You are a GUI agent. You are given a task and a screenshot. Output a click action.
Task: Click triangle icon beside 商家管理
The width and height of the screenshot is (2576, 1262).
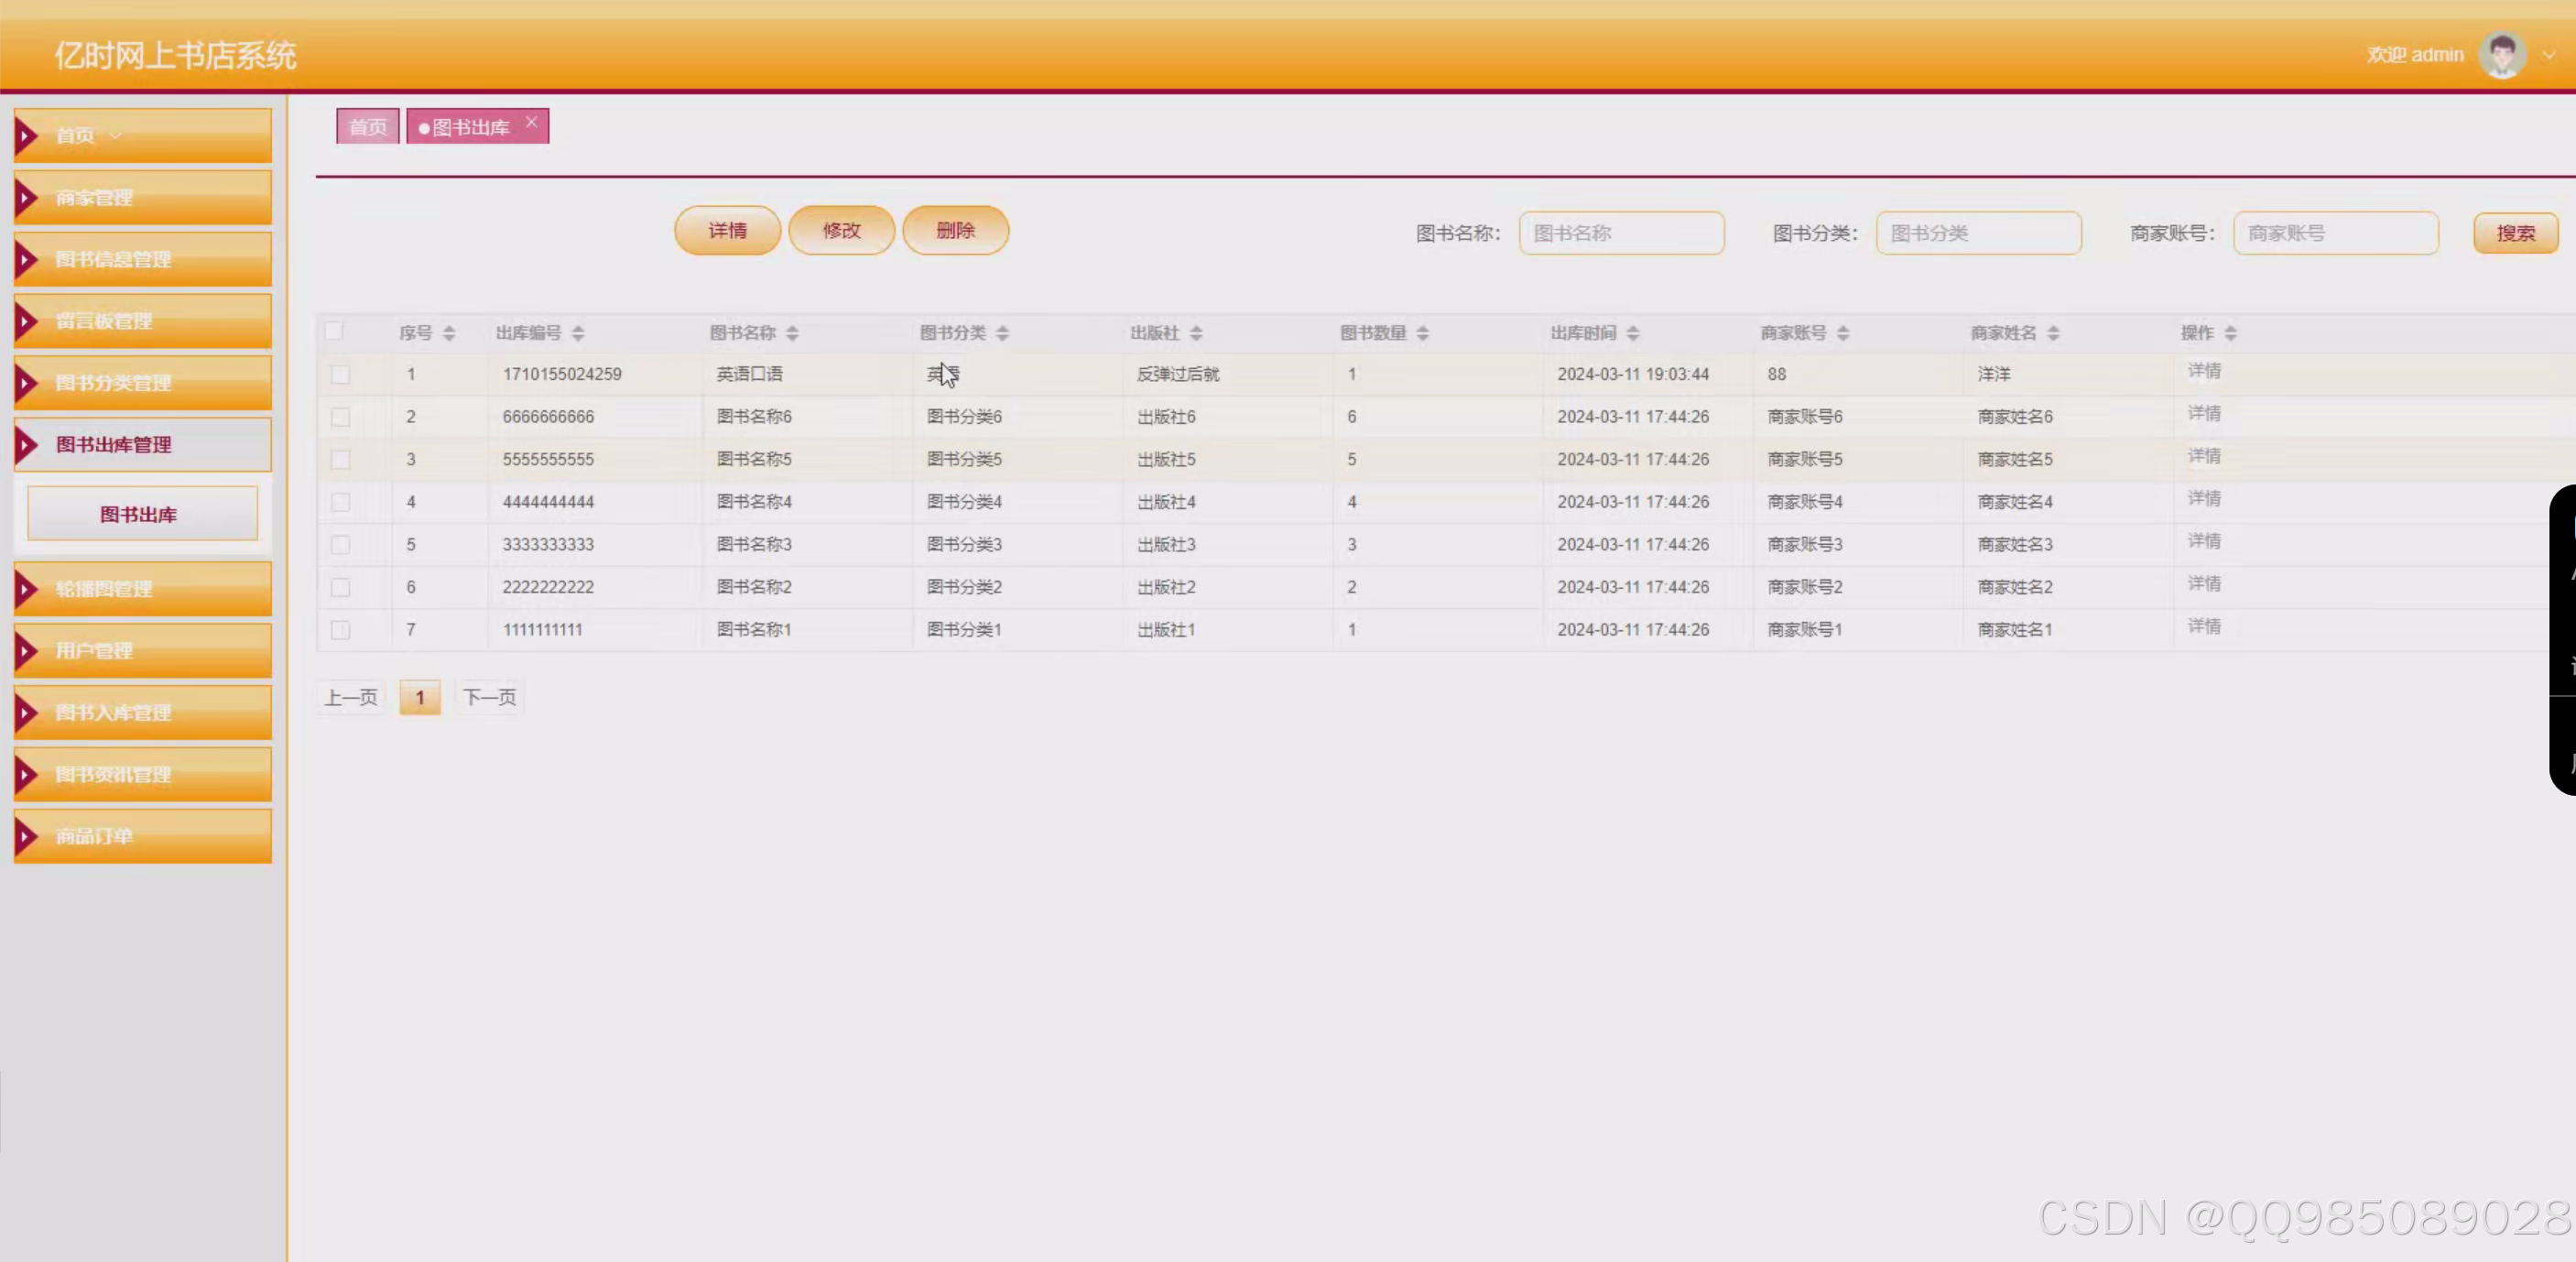coord(27,197)
